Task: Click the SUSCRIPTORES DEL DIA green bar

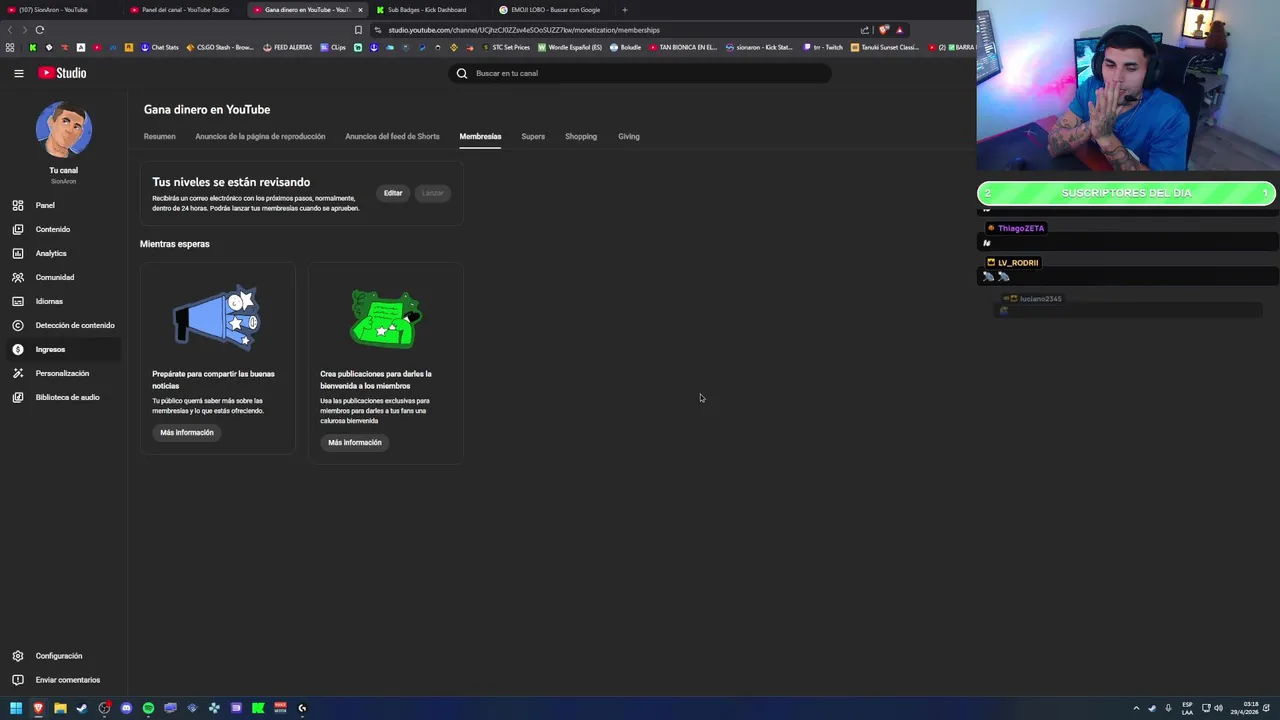Action: click(x=1126, y=193)
